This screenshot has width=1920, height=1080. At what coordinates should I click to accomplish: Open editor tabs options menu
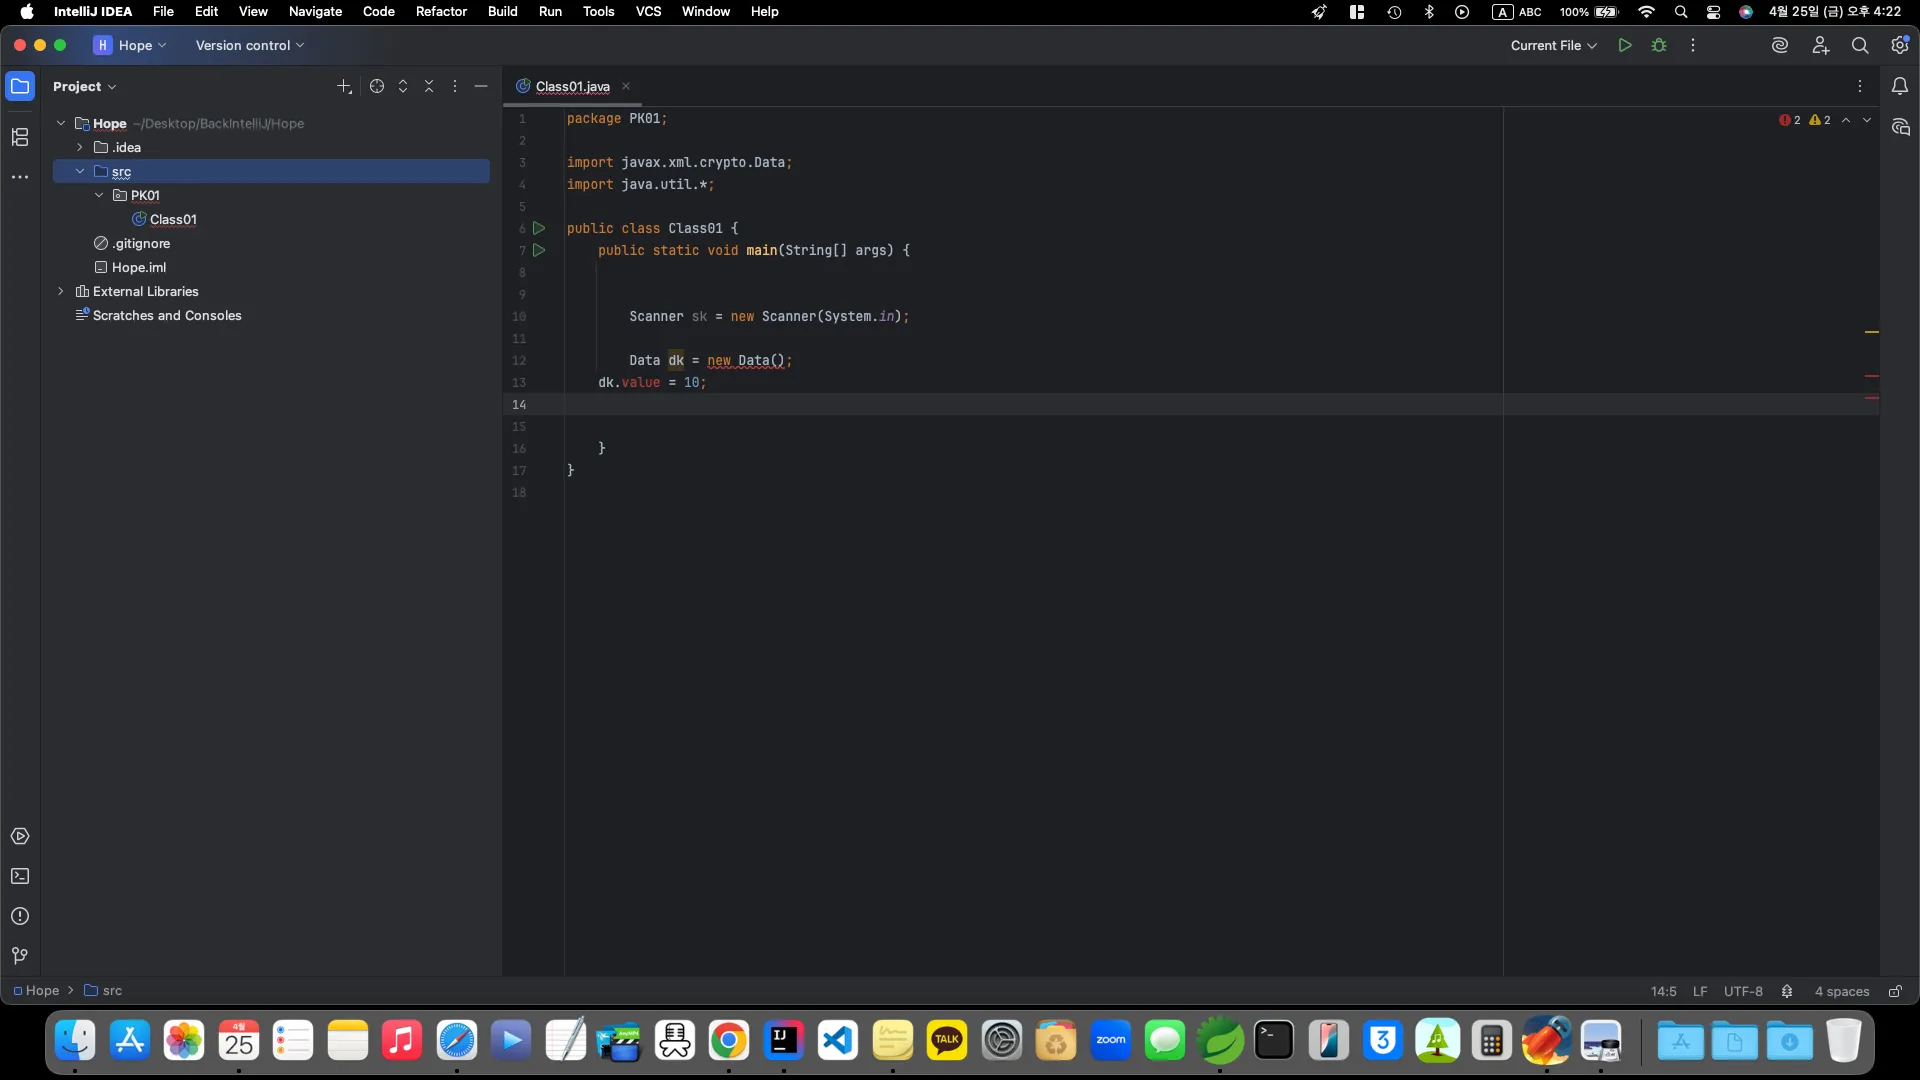[x=1860, y=86]
